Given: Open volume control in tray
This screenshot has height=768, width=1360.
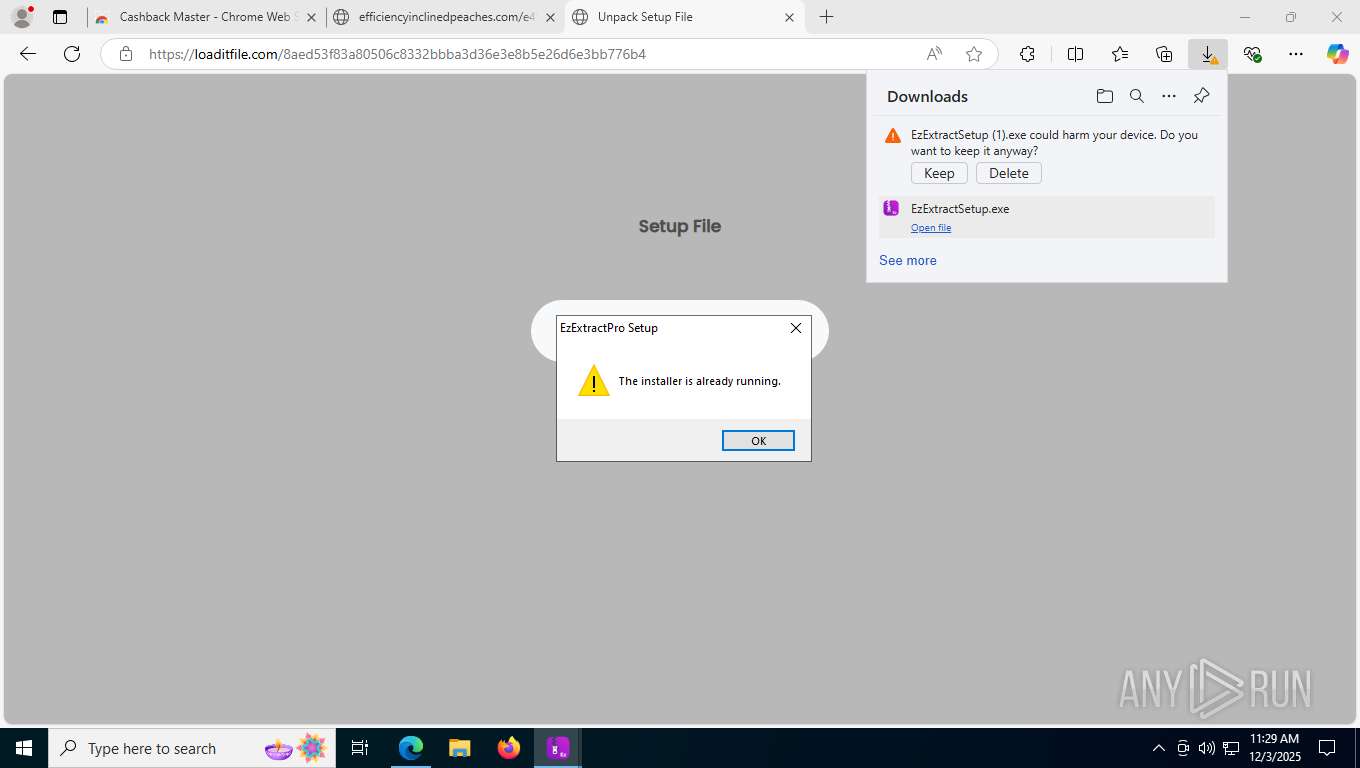Looking at the screenshot, I should pyautogui.click(x=1207, y=748).
